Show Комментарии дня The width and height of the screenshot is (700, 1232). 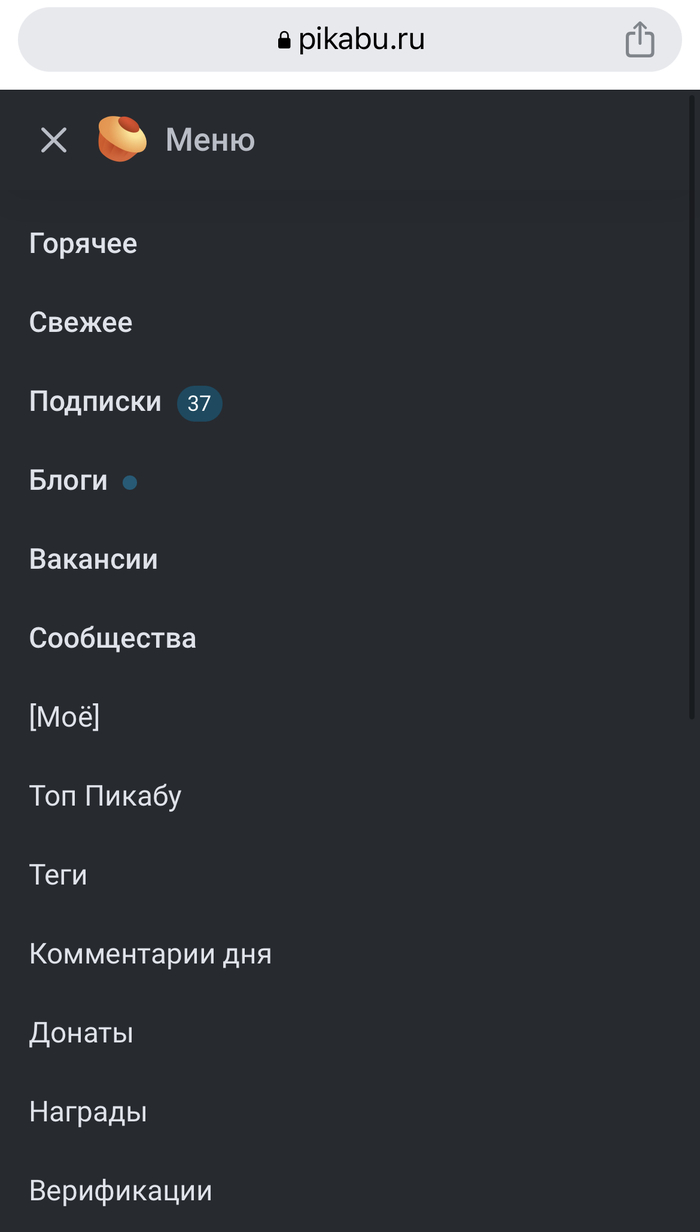(x=150, y=955)
